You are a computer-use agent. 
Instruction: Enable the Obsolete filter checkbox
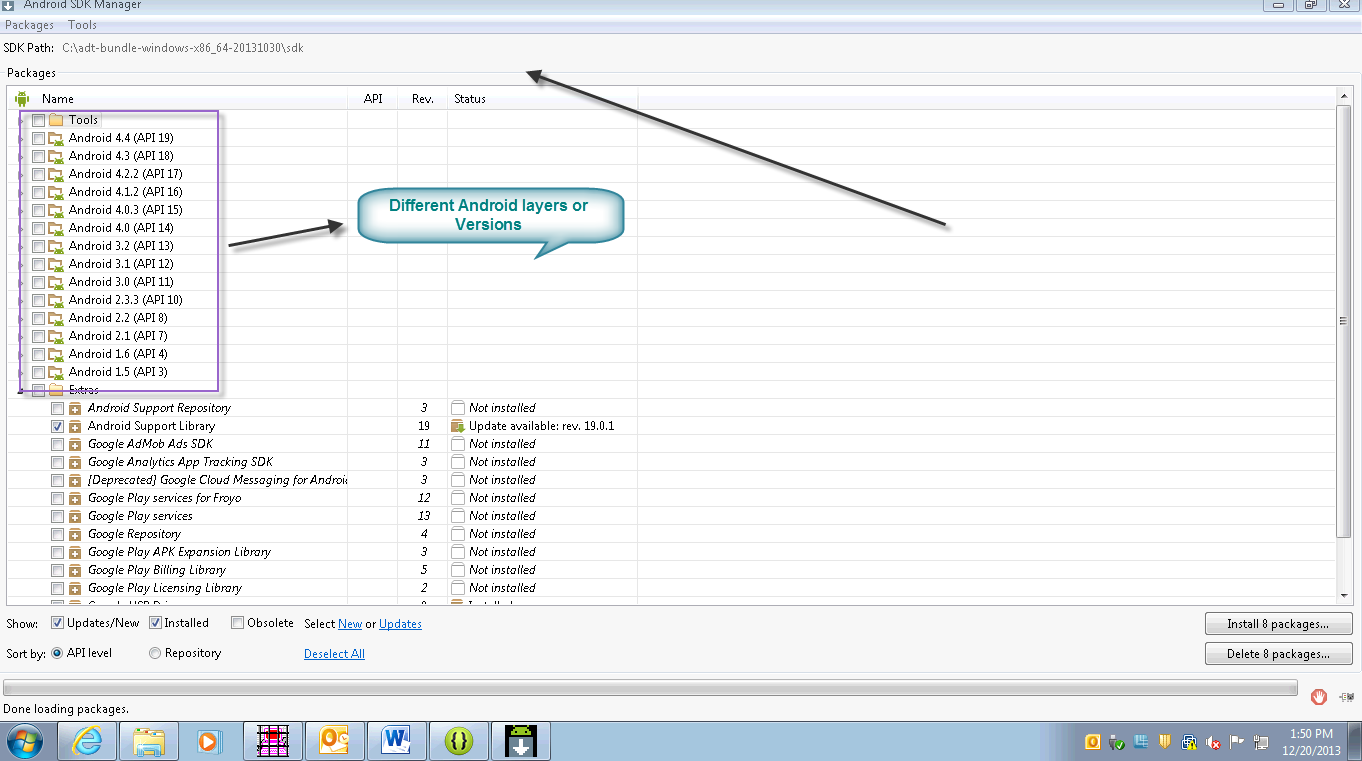click(237, 622)
